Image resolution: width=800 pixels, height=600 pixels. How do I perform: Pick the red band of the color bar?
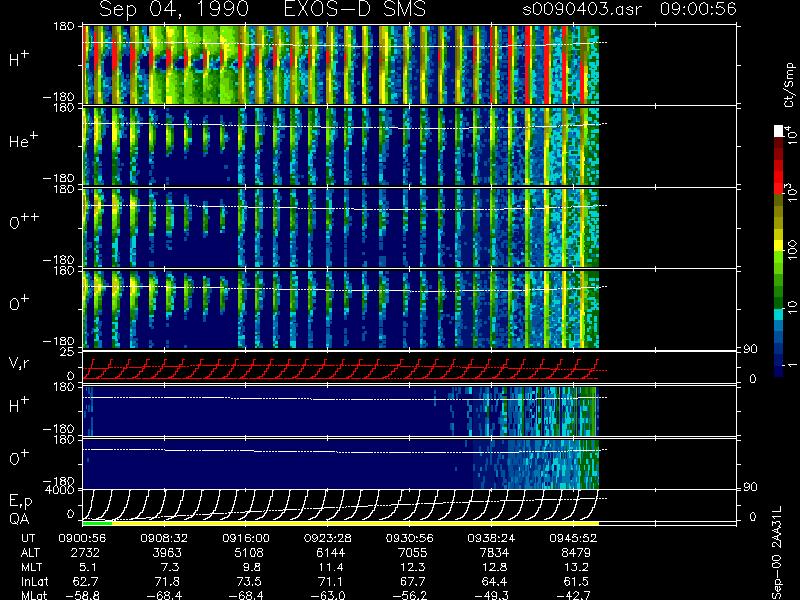click(779, 176)
